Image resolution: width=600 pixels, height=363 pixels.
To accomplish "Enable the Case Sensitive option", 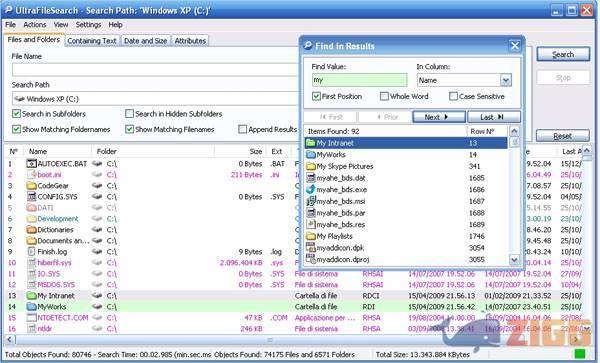I will tap(453, 96).
